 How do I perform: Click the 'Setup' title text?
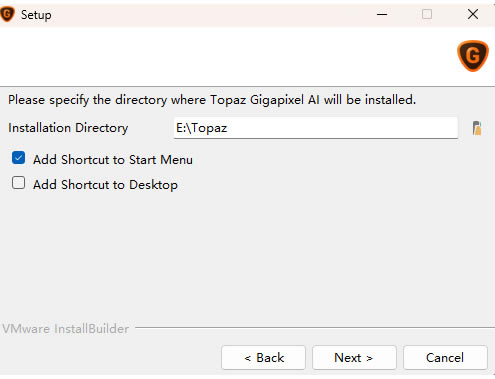(36, 15)
